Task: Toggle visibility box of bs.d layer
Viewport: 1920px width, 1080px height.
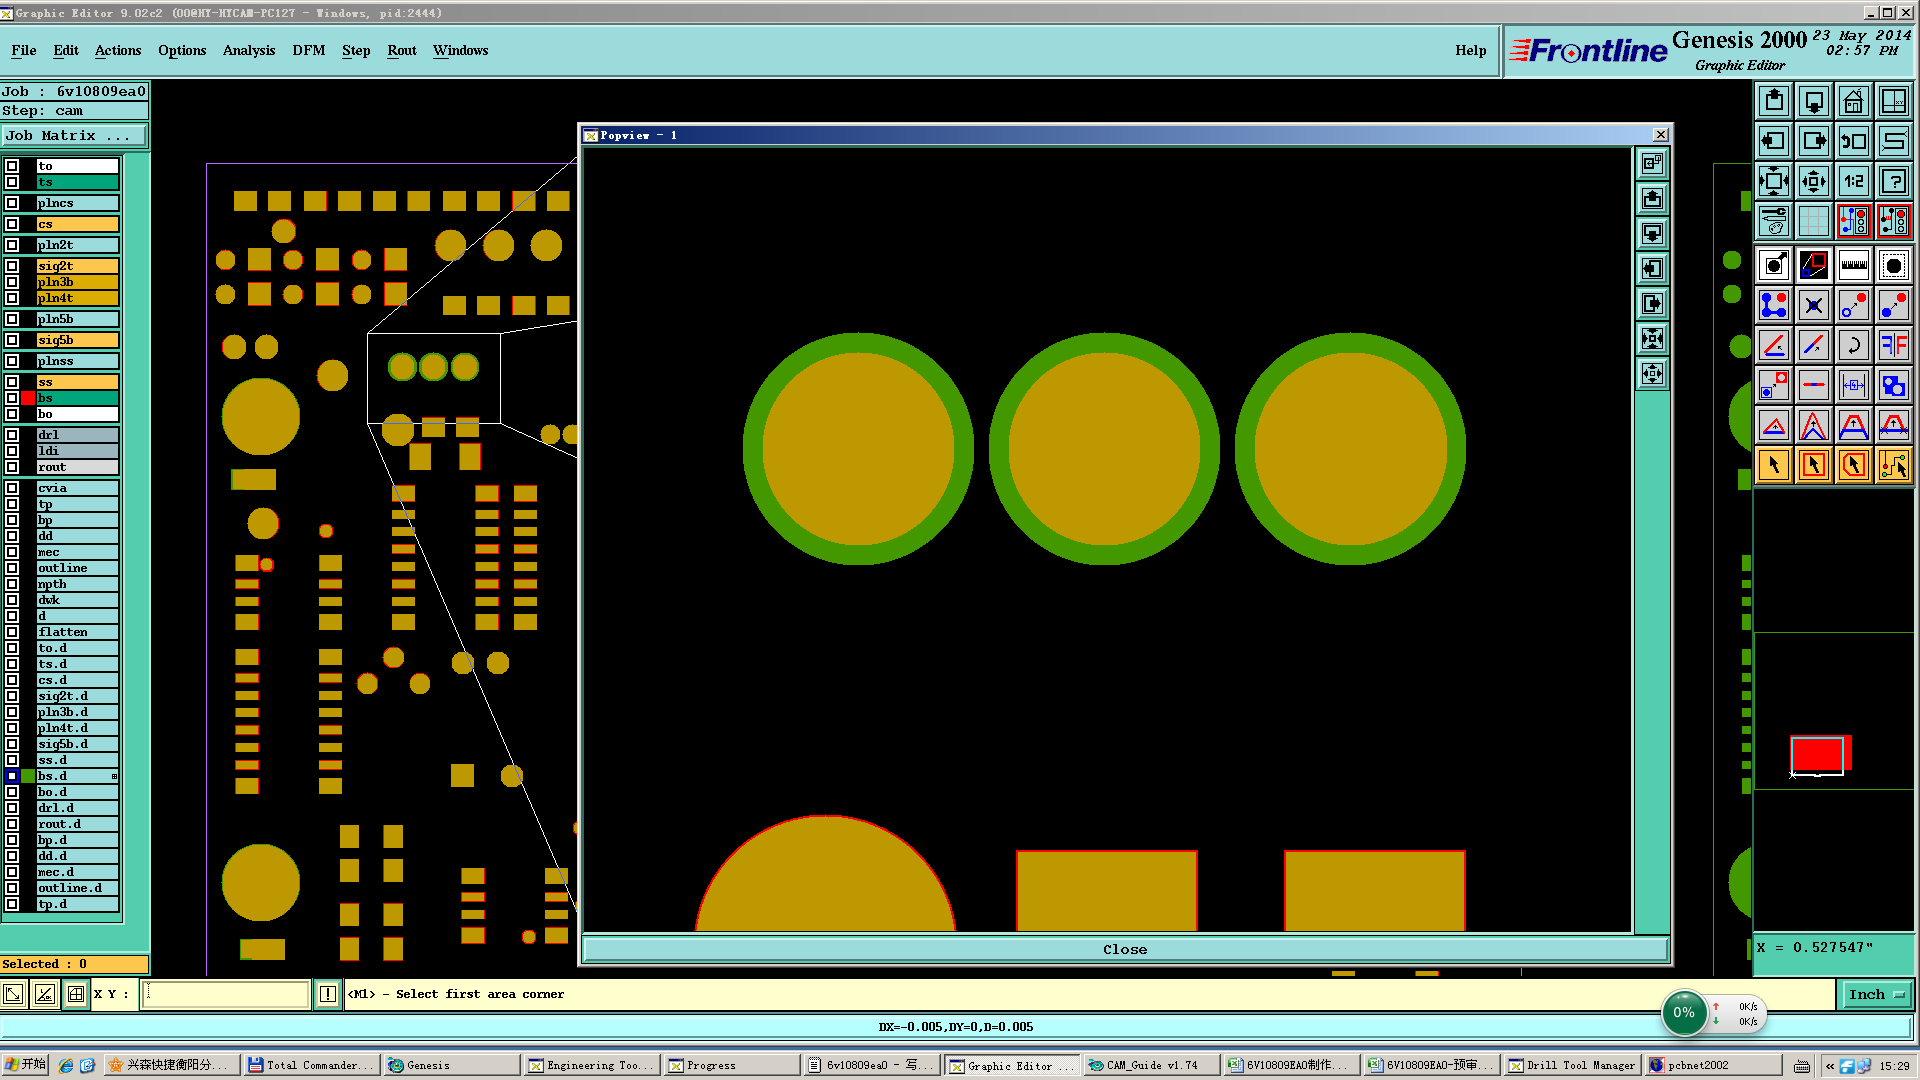Action: point(12,776)
